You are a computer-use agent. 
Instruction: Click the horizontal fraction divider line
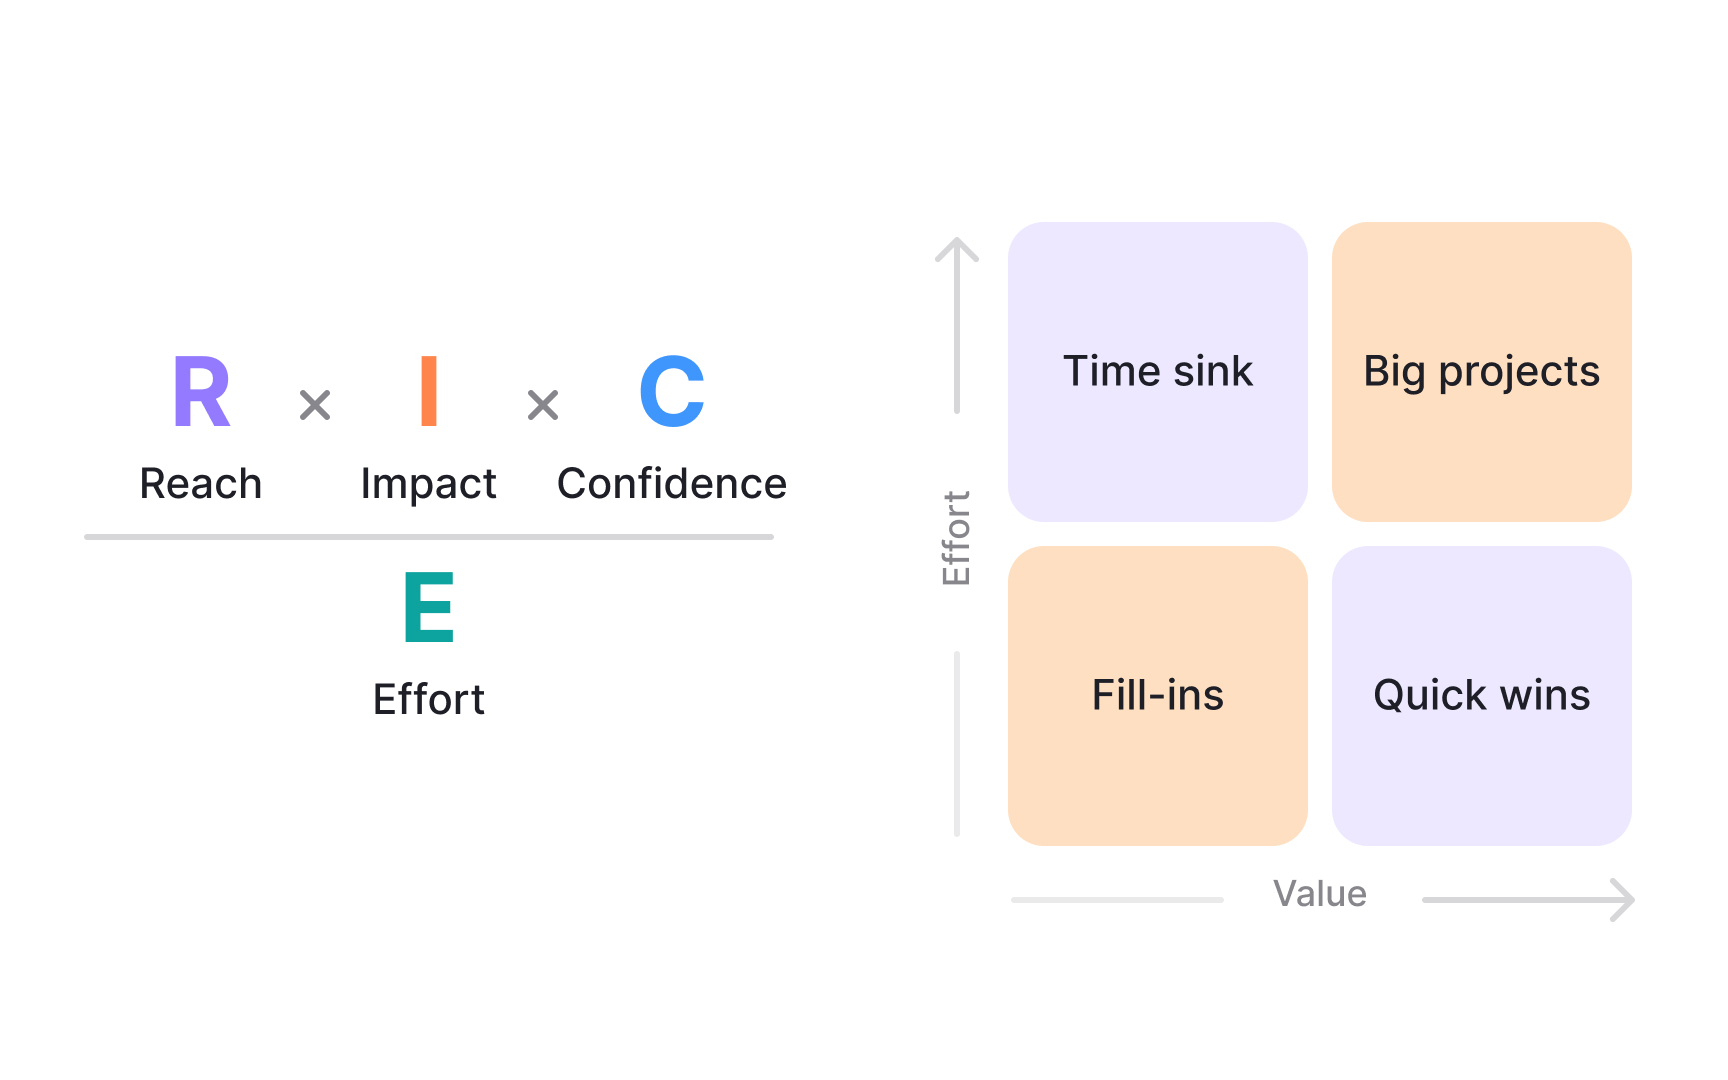point(429,537)
